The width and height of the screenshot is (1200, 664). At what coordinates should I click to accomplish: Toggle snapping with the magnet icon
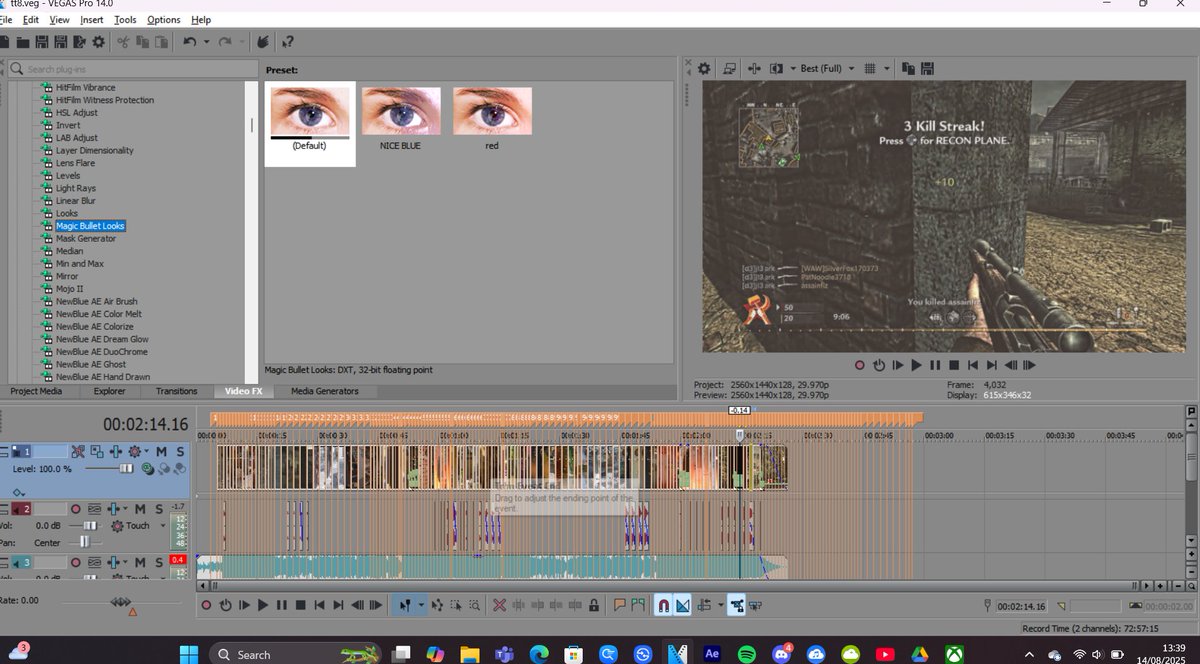point(663,604)
